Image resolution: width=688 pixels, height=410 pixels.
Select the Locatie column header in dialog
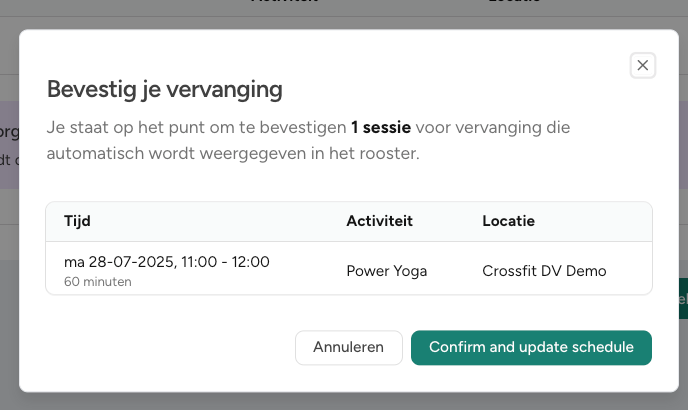(x=508, y=221)
